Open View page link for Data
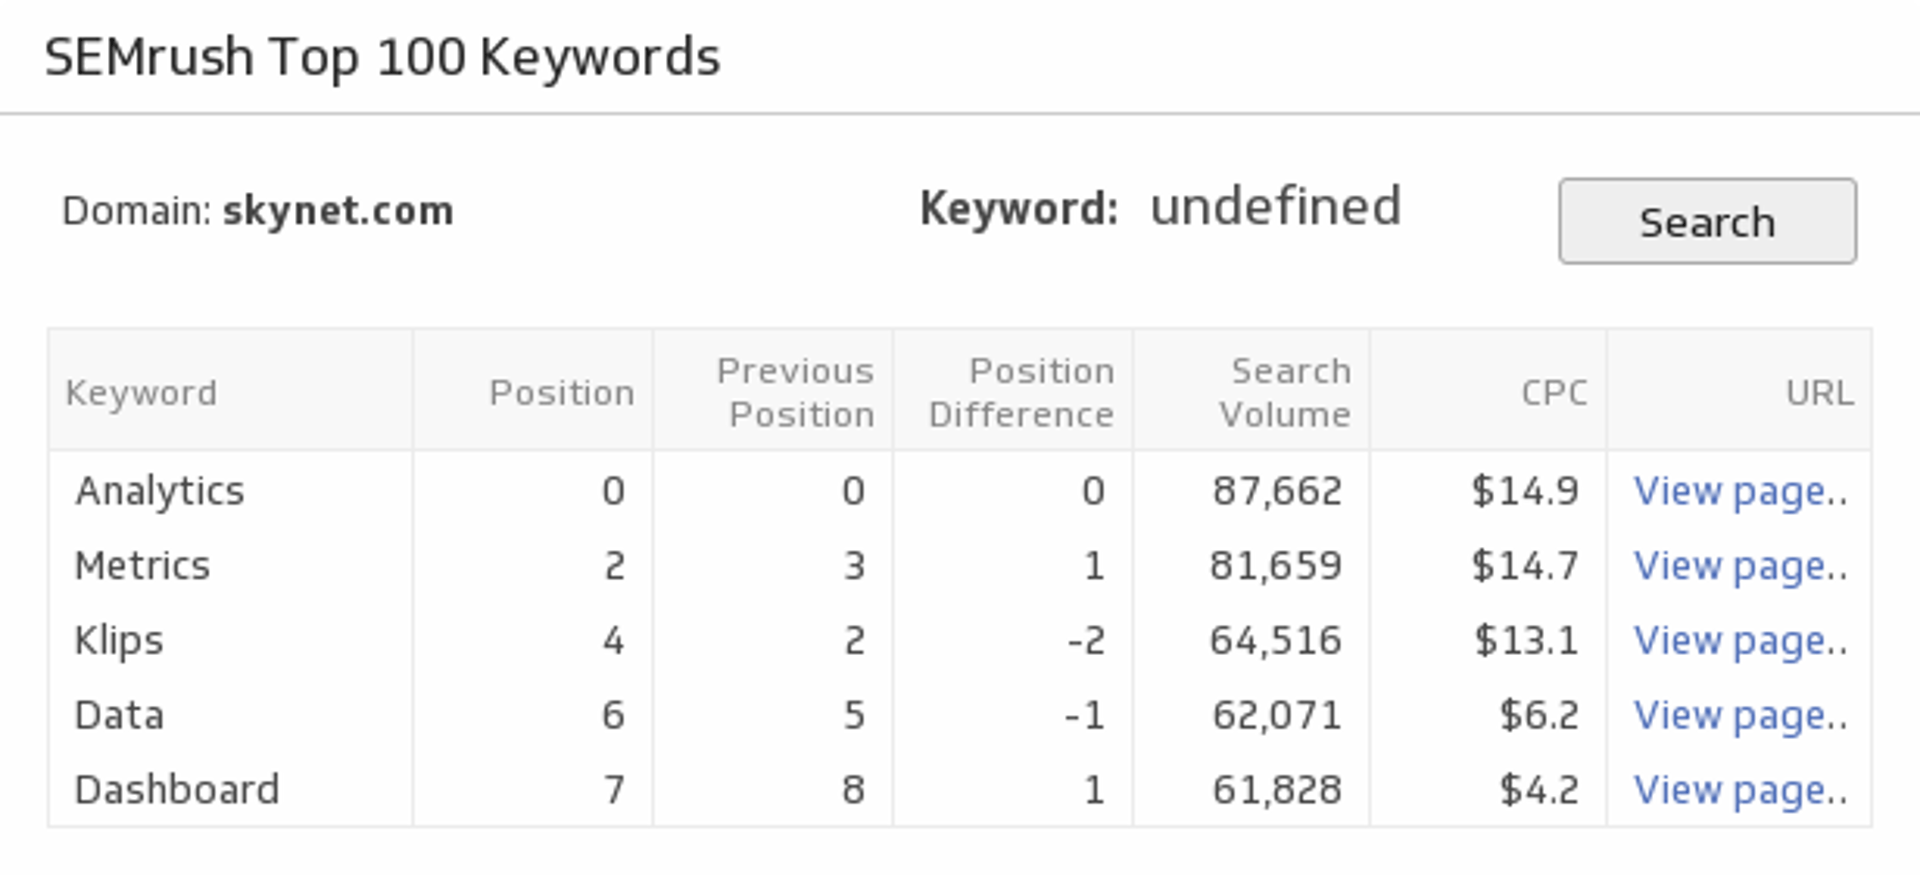Viewport: 1920px width, 875px height. pos(1739,716)
